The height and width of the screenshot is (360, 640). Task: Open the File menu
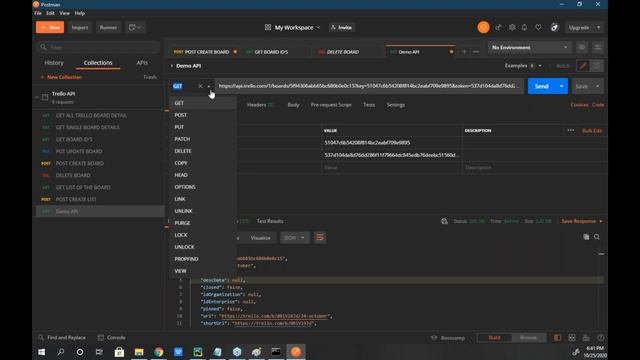(x=38, y=13)
